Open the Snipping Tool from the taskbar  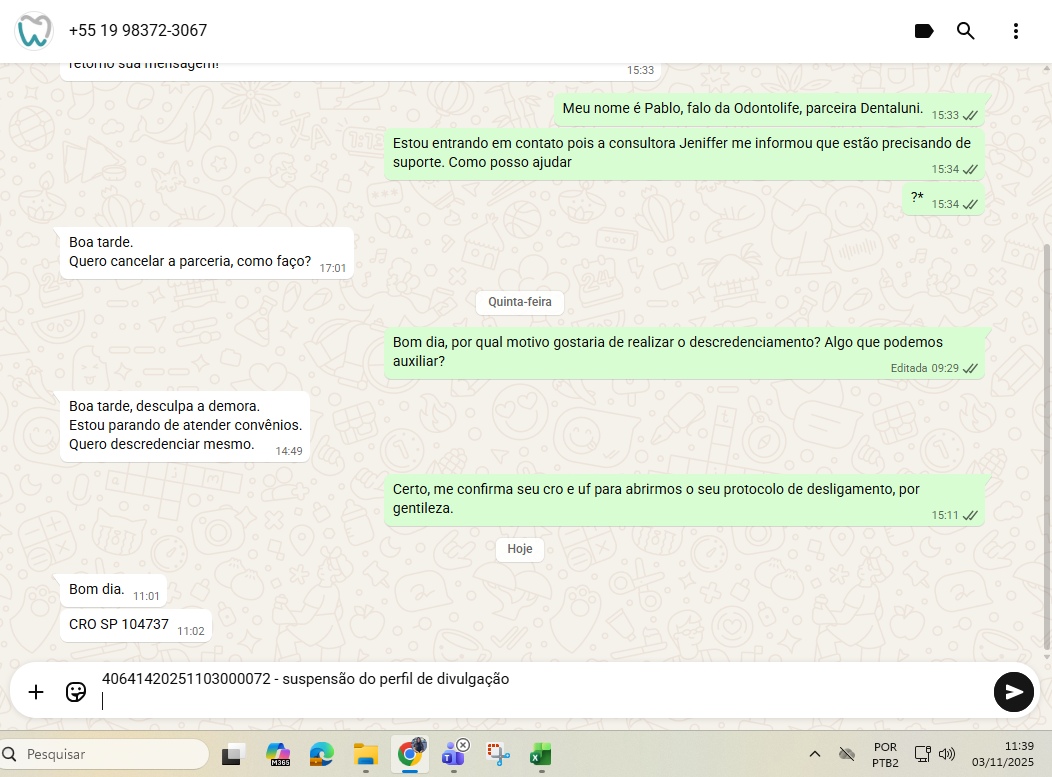(x=498, y=754)
